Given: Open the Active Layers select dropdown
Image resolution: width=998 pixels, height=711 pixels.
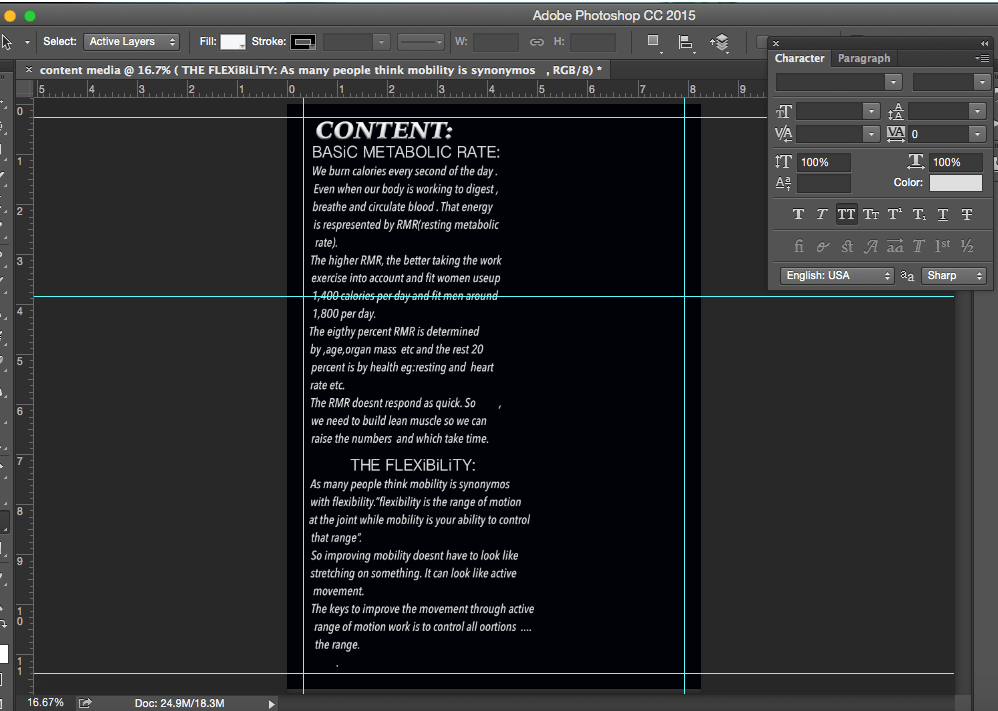Looking at the screenshot, I should click(x=132, y=42).
